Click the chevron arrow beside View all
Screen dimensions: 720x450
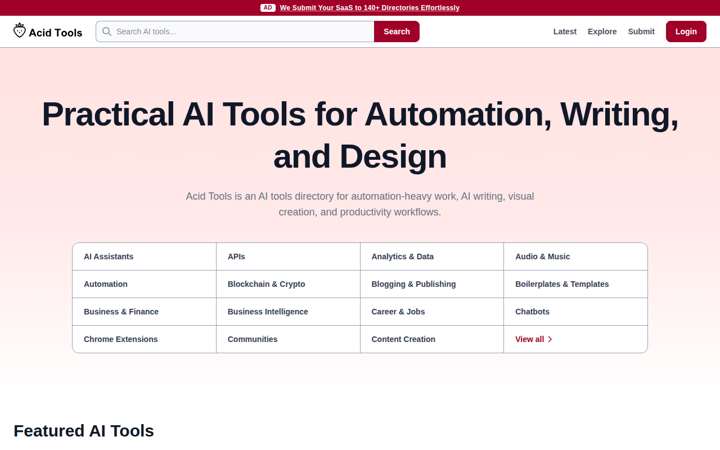pos(550,339)
